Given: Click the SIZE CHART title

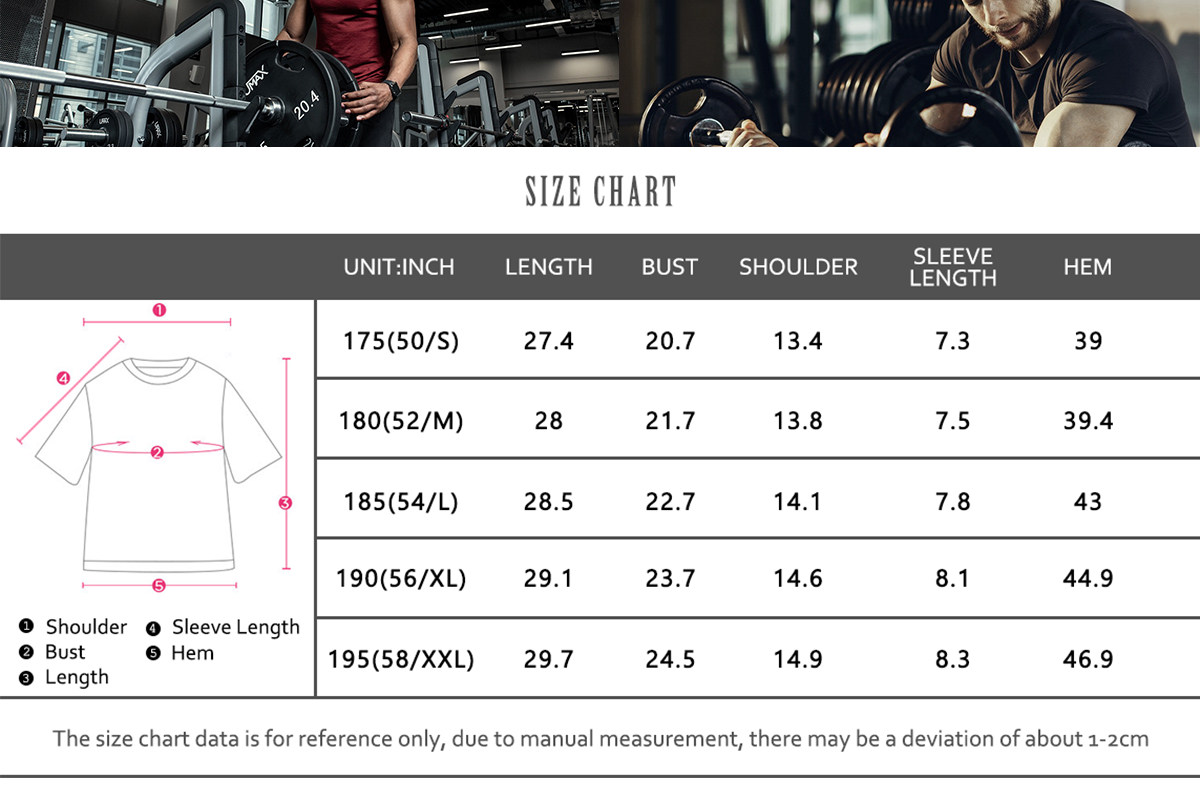Looking at the screenshot, I should coord(601,191).
